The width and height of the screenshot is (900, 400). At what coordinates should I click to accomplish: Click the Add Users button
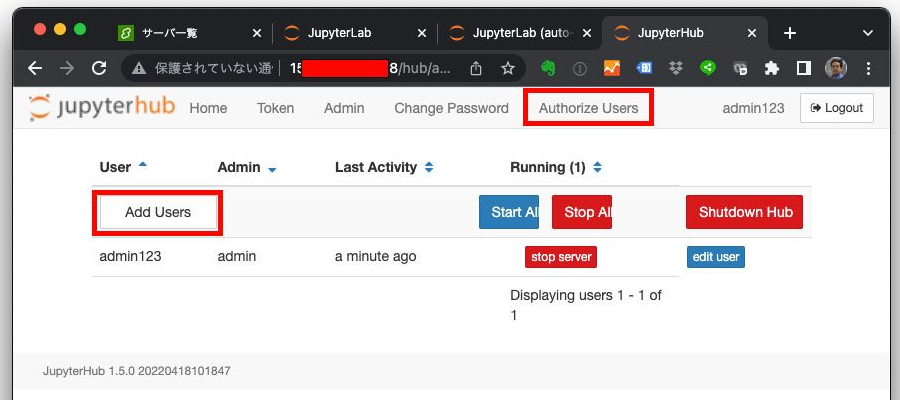[x=158, y=212]
